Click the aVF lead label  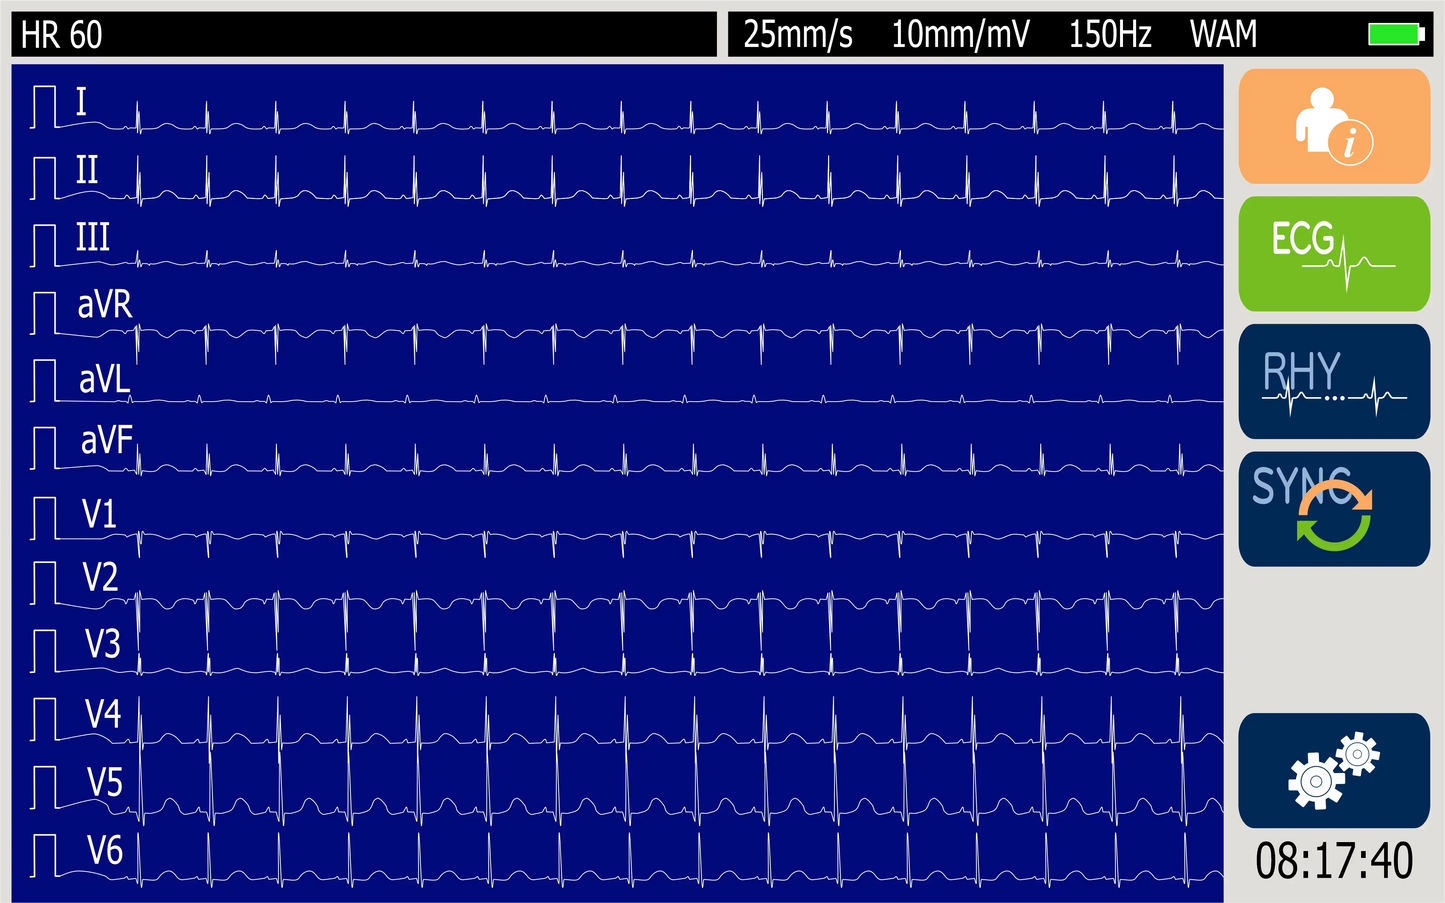click(x=106, y=440)
